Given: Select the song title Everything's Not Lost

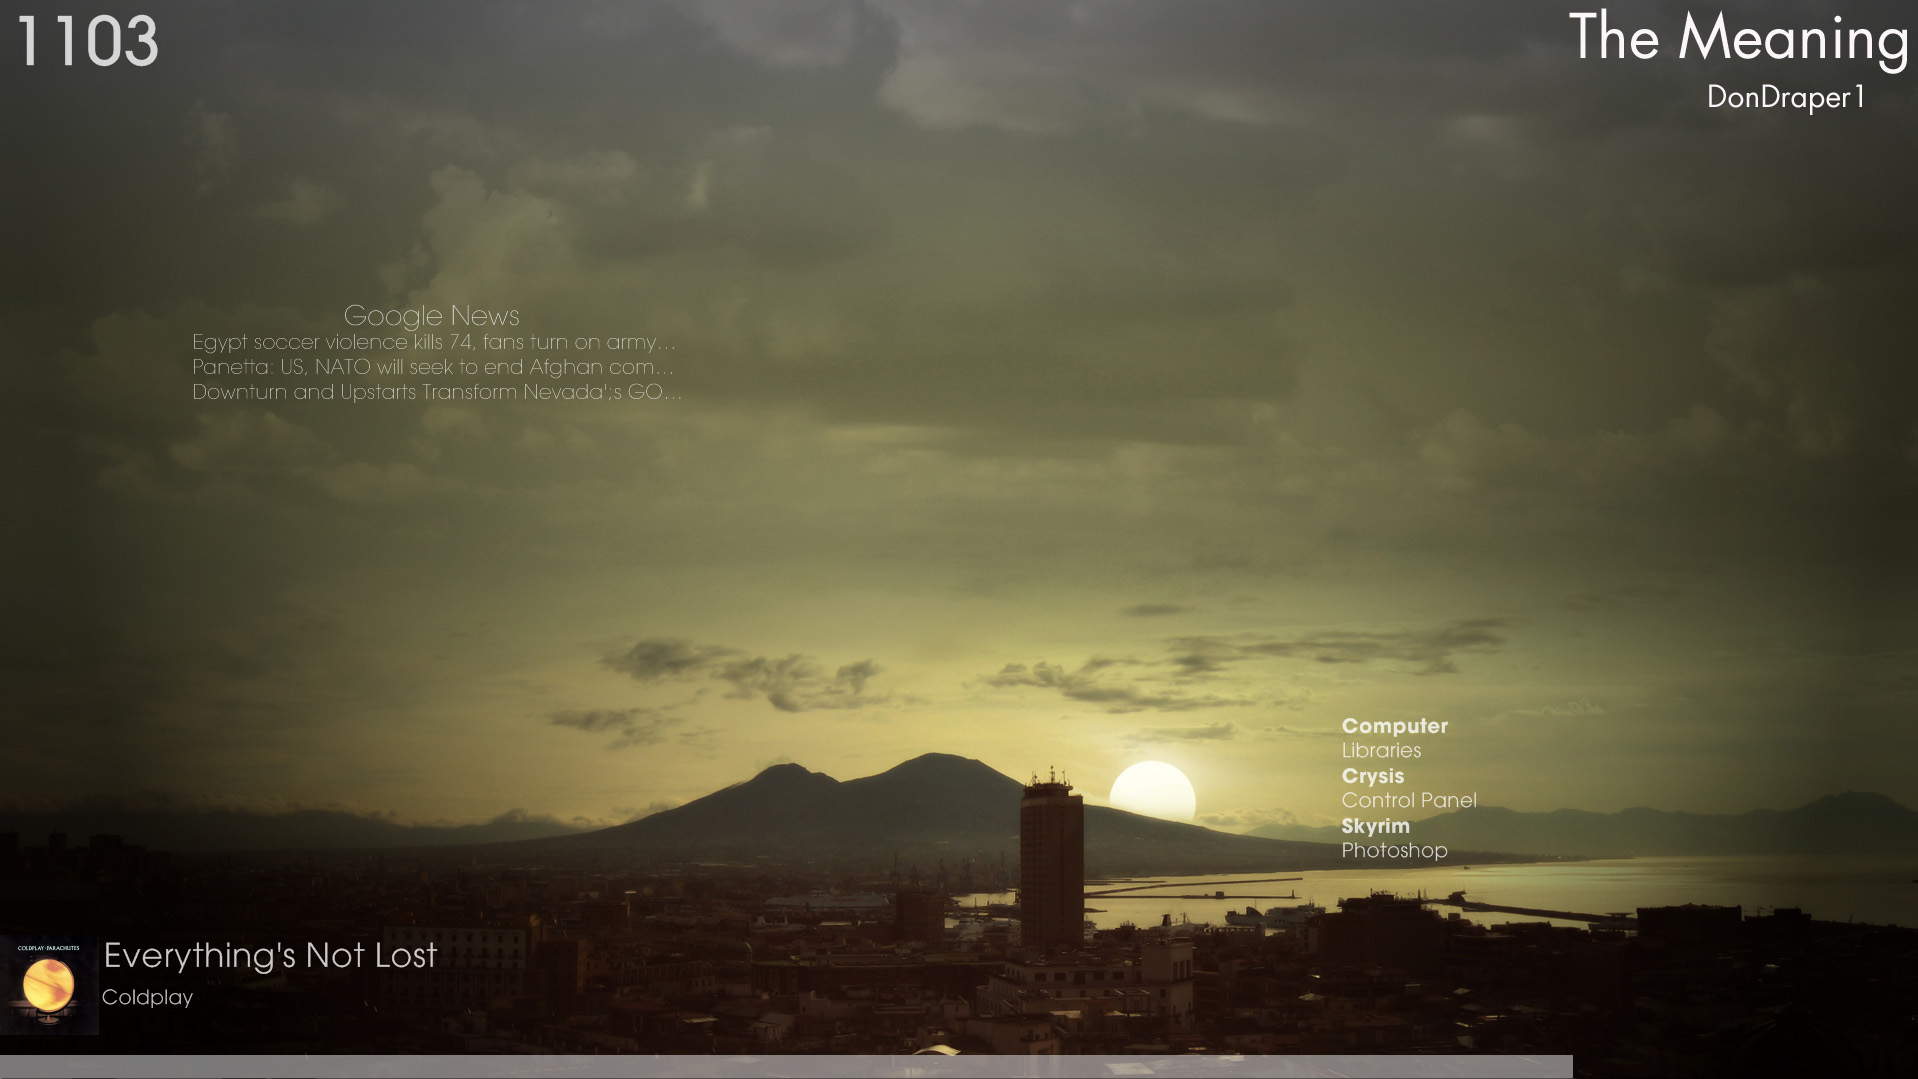Looking at the screenshot, I should point(270,956).
